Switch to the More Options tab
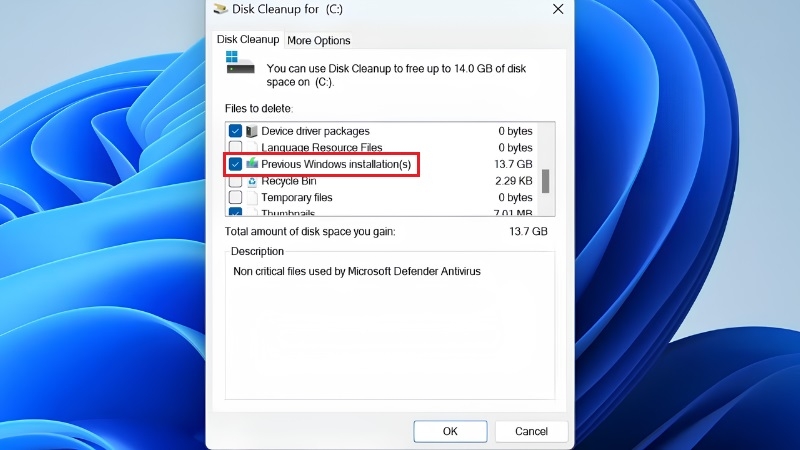The height and width of the screenshot is (450, 800). pyautogui.click(x=318, y=40)
